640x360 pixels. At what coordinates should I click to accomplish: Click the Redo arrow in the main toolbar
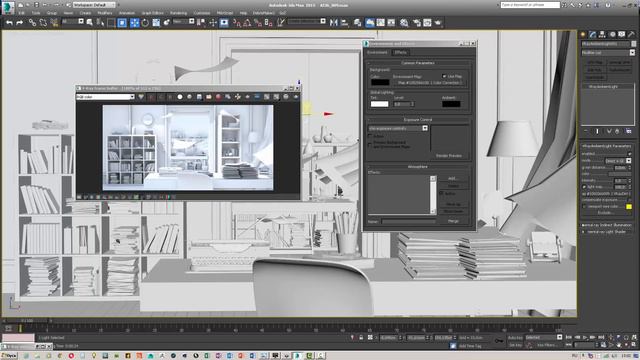pyautogui.click(x=19, y=23)
